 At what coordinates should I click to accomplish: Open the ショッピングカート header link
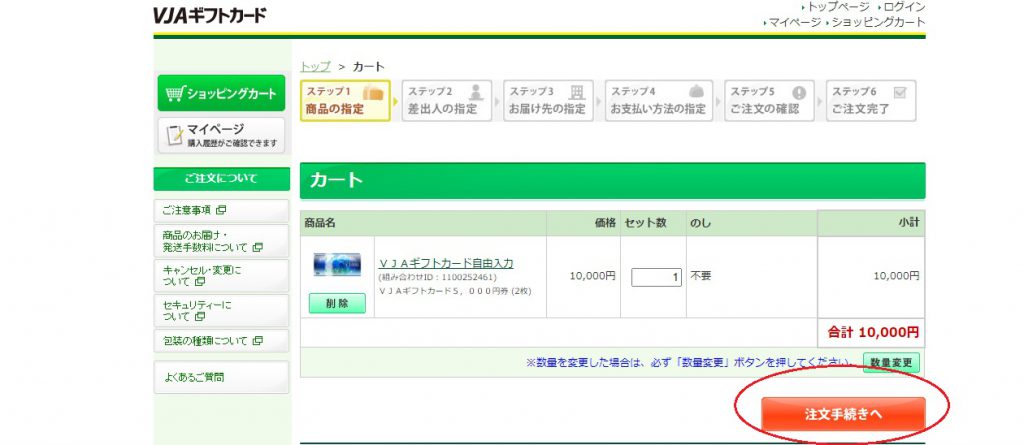(878, 22)
